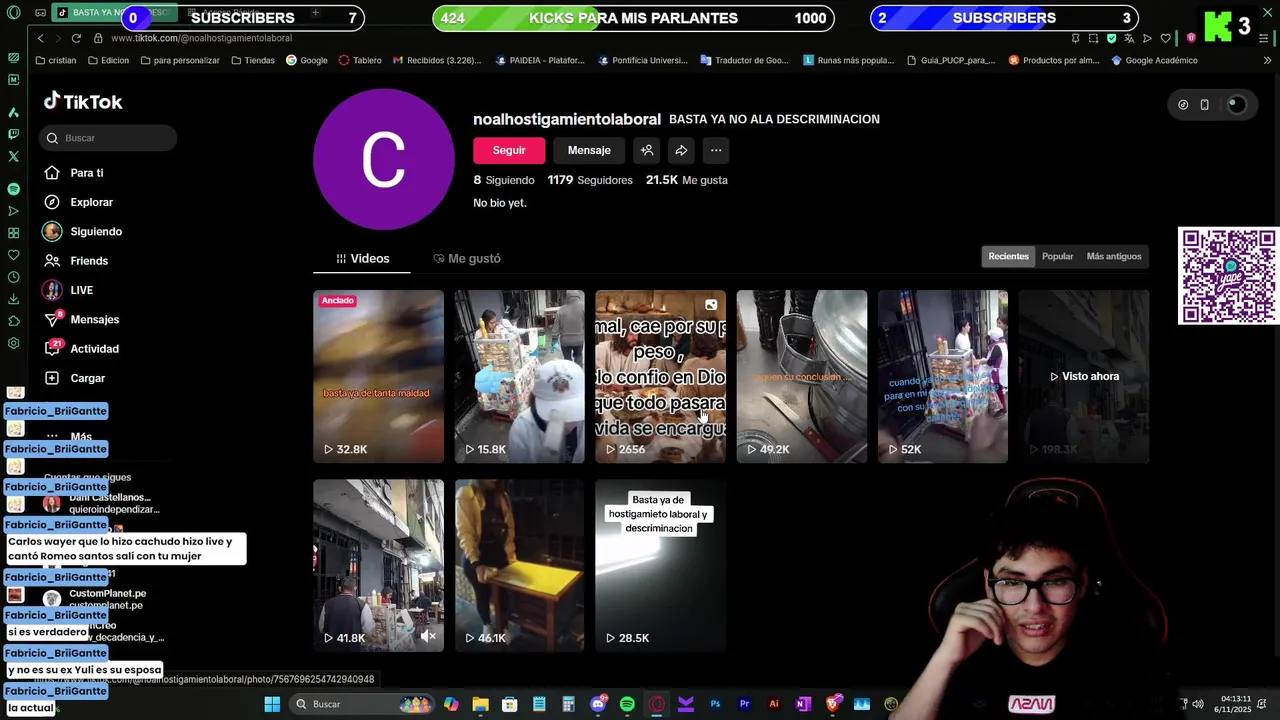The height and width of the screenshot is (720, 1280).
Task: Open the video with 49.2K views
Action: (x=802, y=376)
